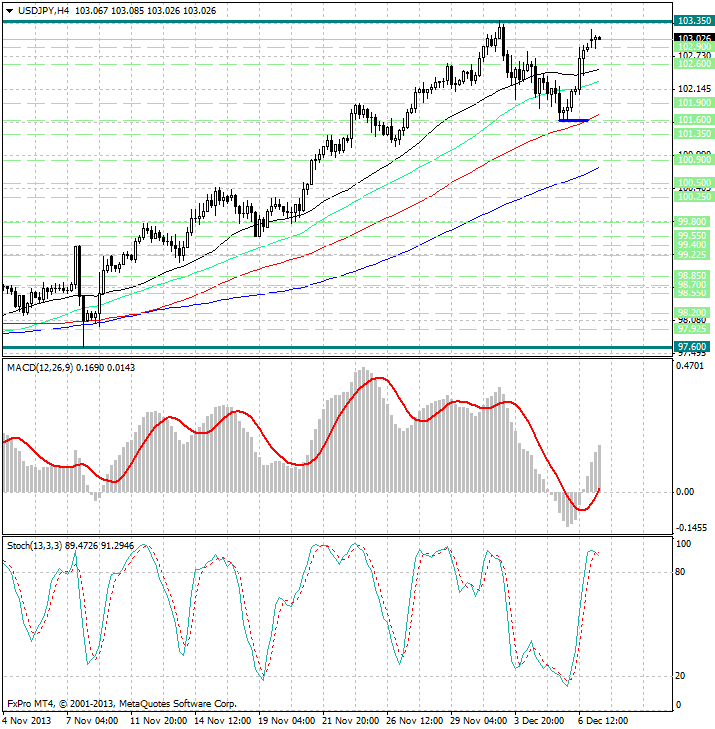
Task: Click the Stochastic 80 level label
Action: coord(680,572)
